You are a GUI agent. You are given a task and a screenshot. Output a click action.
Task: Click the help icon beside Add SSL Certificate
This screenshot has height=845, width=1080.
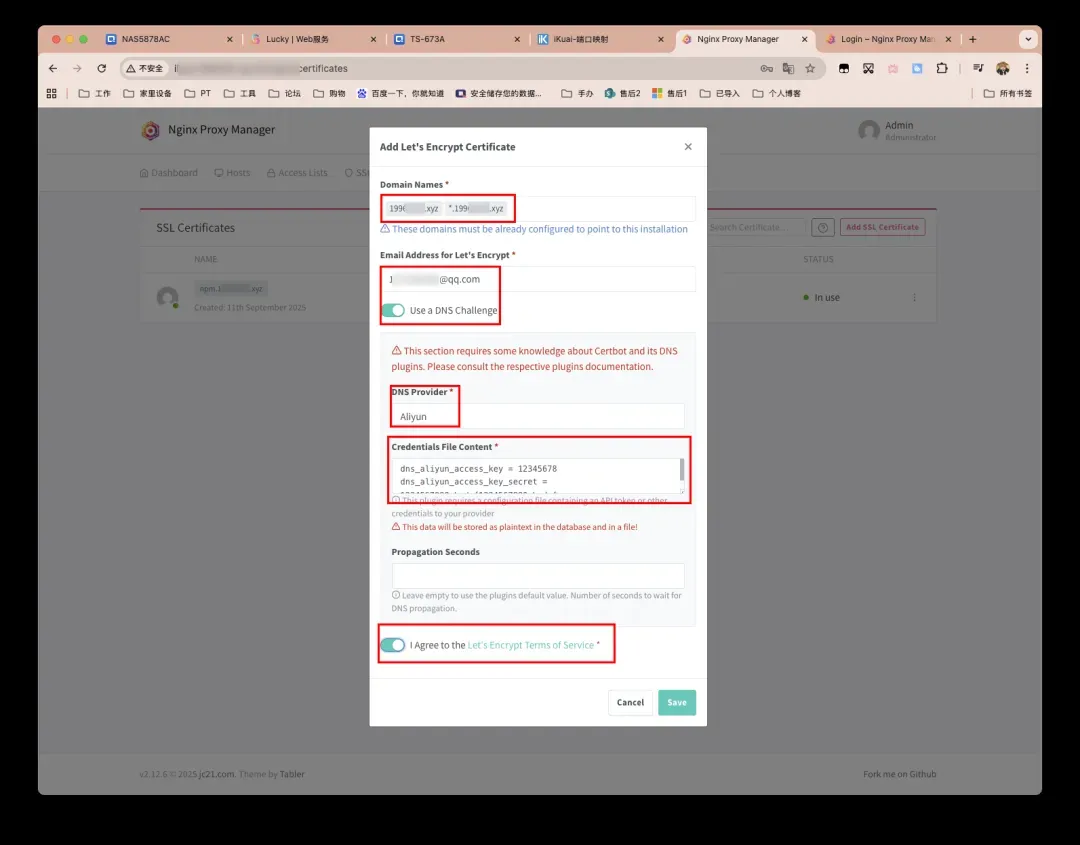point(823,227)
